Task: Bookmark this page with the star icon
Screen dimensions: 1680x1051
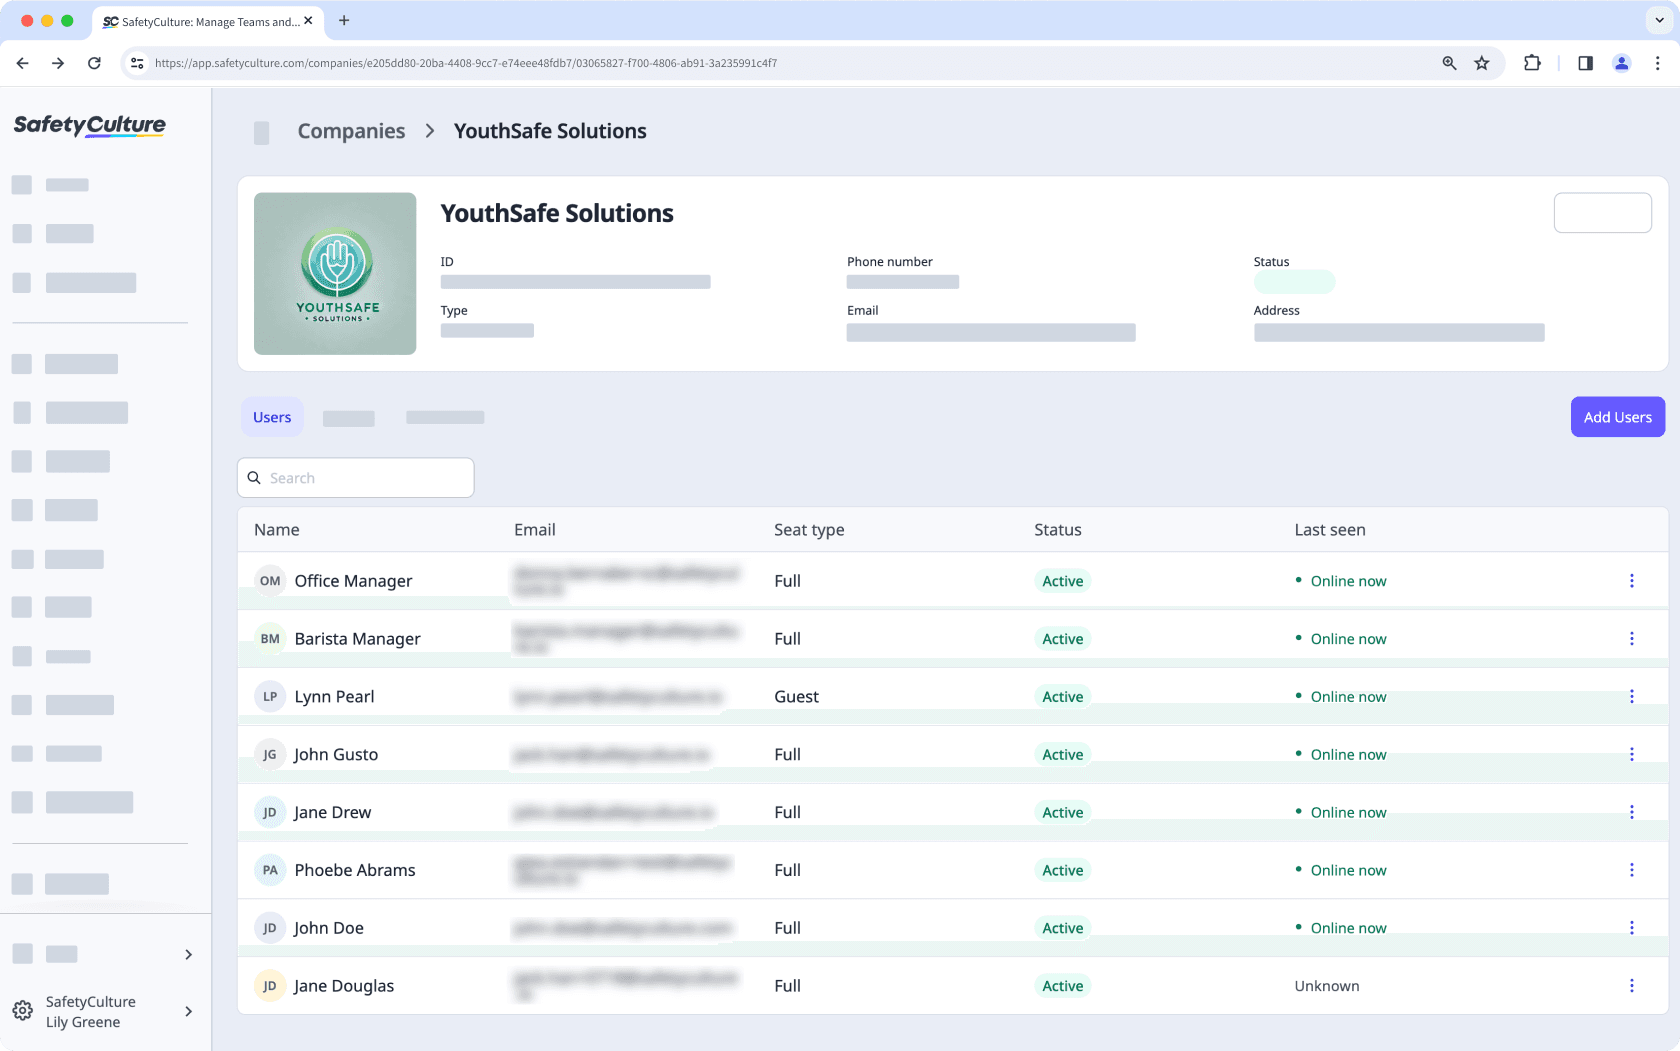Action: 1481,63
